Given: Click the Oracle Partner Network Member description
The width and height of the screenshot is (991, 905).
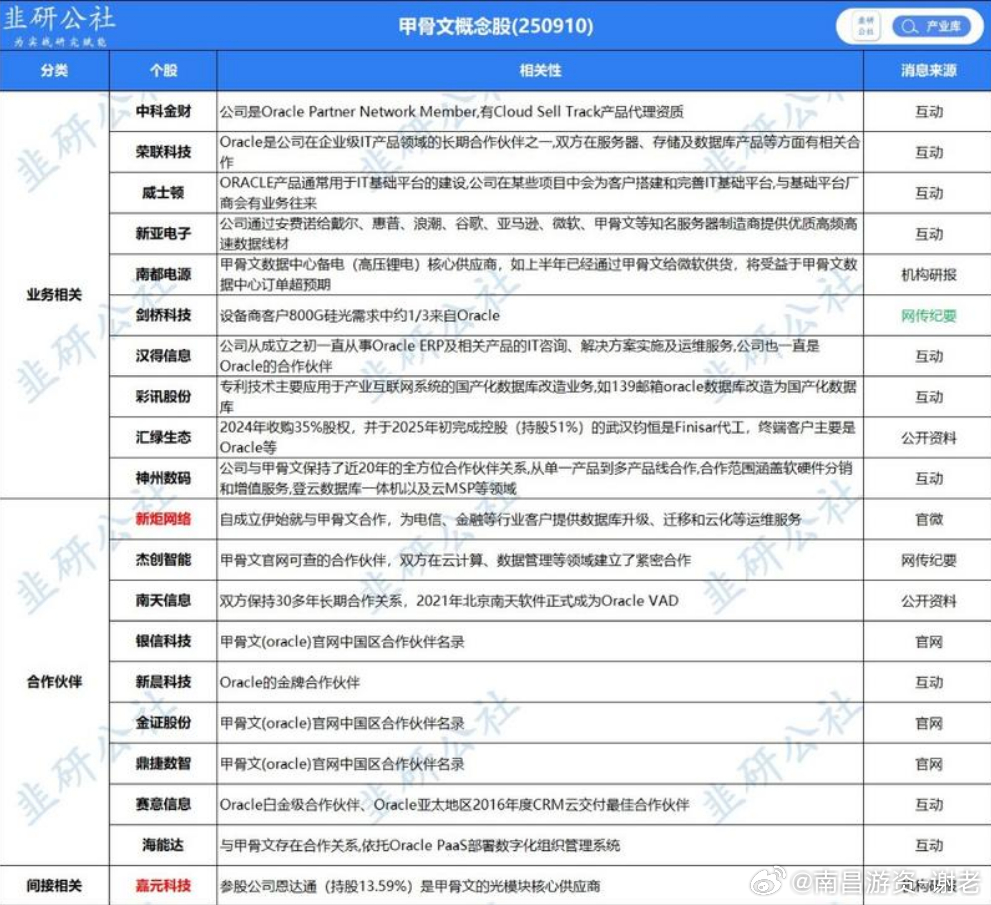Looking at the screenshot, I should (451, 112).
